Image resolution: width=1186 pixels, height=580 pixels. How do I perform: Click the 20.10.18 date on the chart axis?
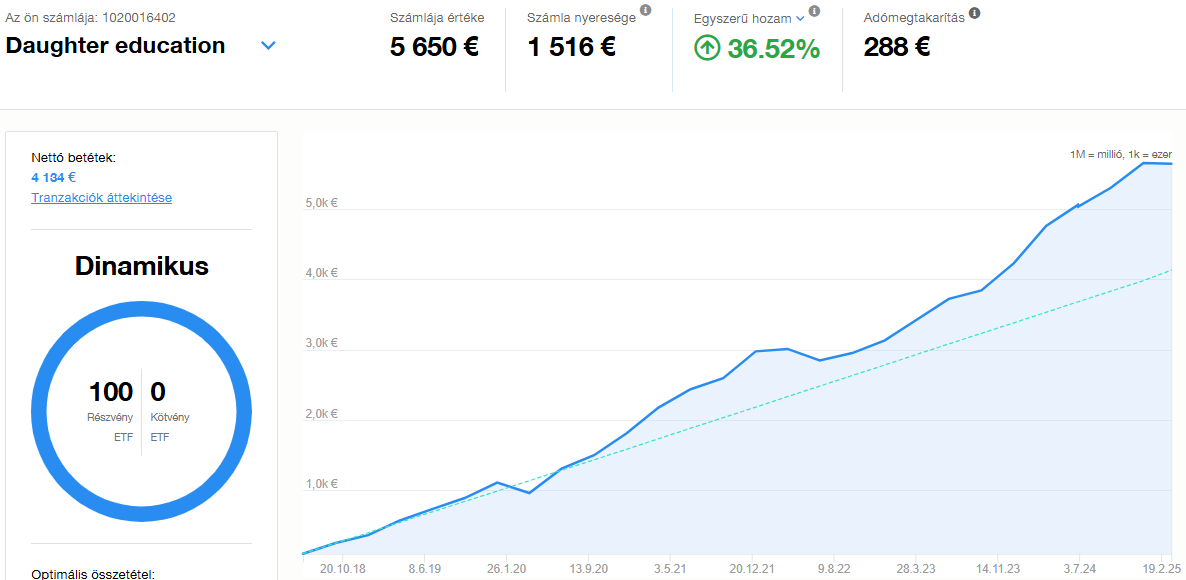point(341,569)
